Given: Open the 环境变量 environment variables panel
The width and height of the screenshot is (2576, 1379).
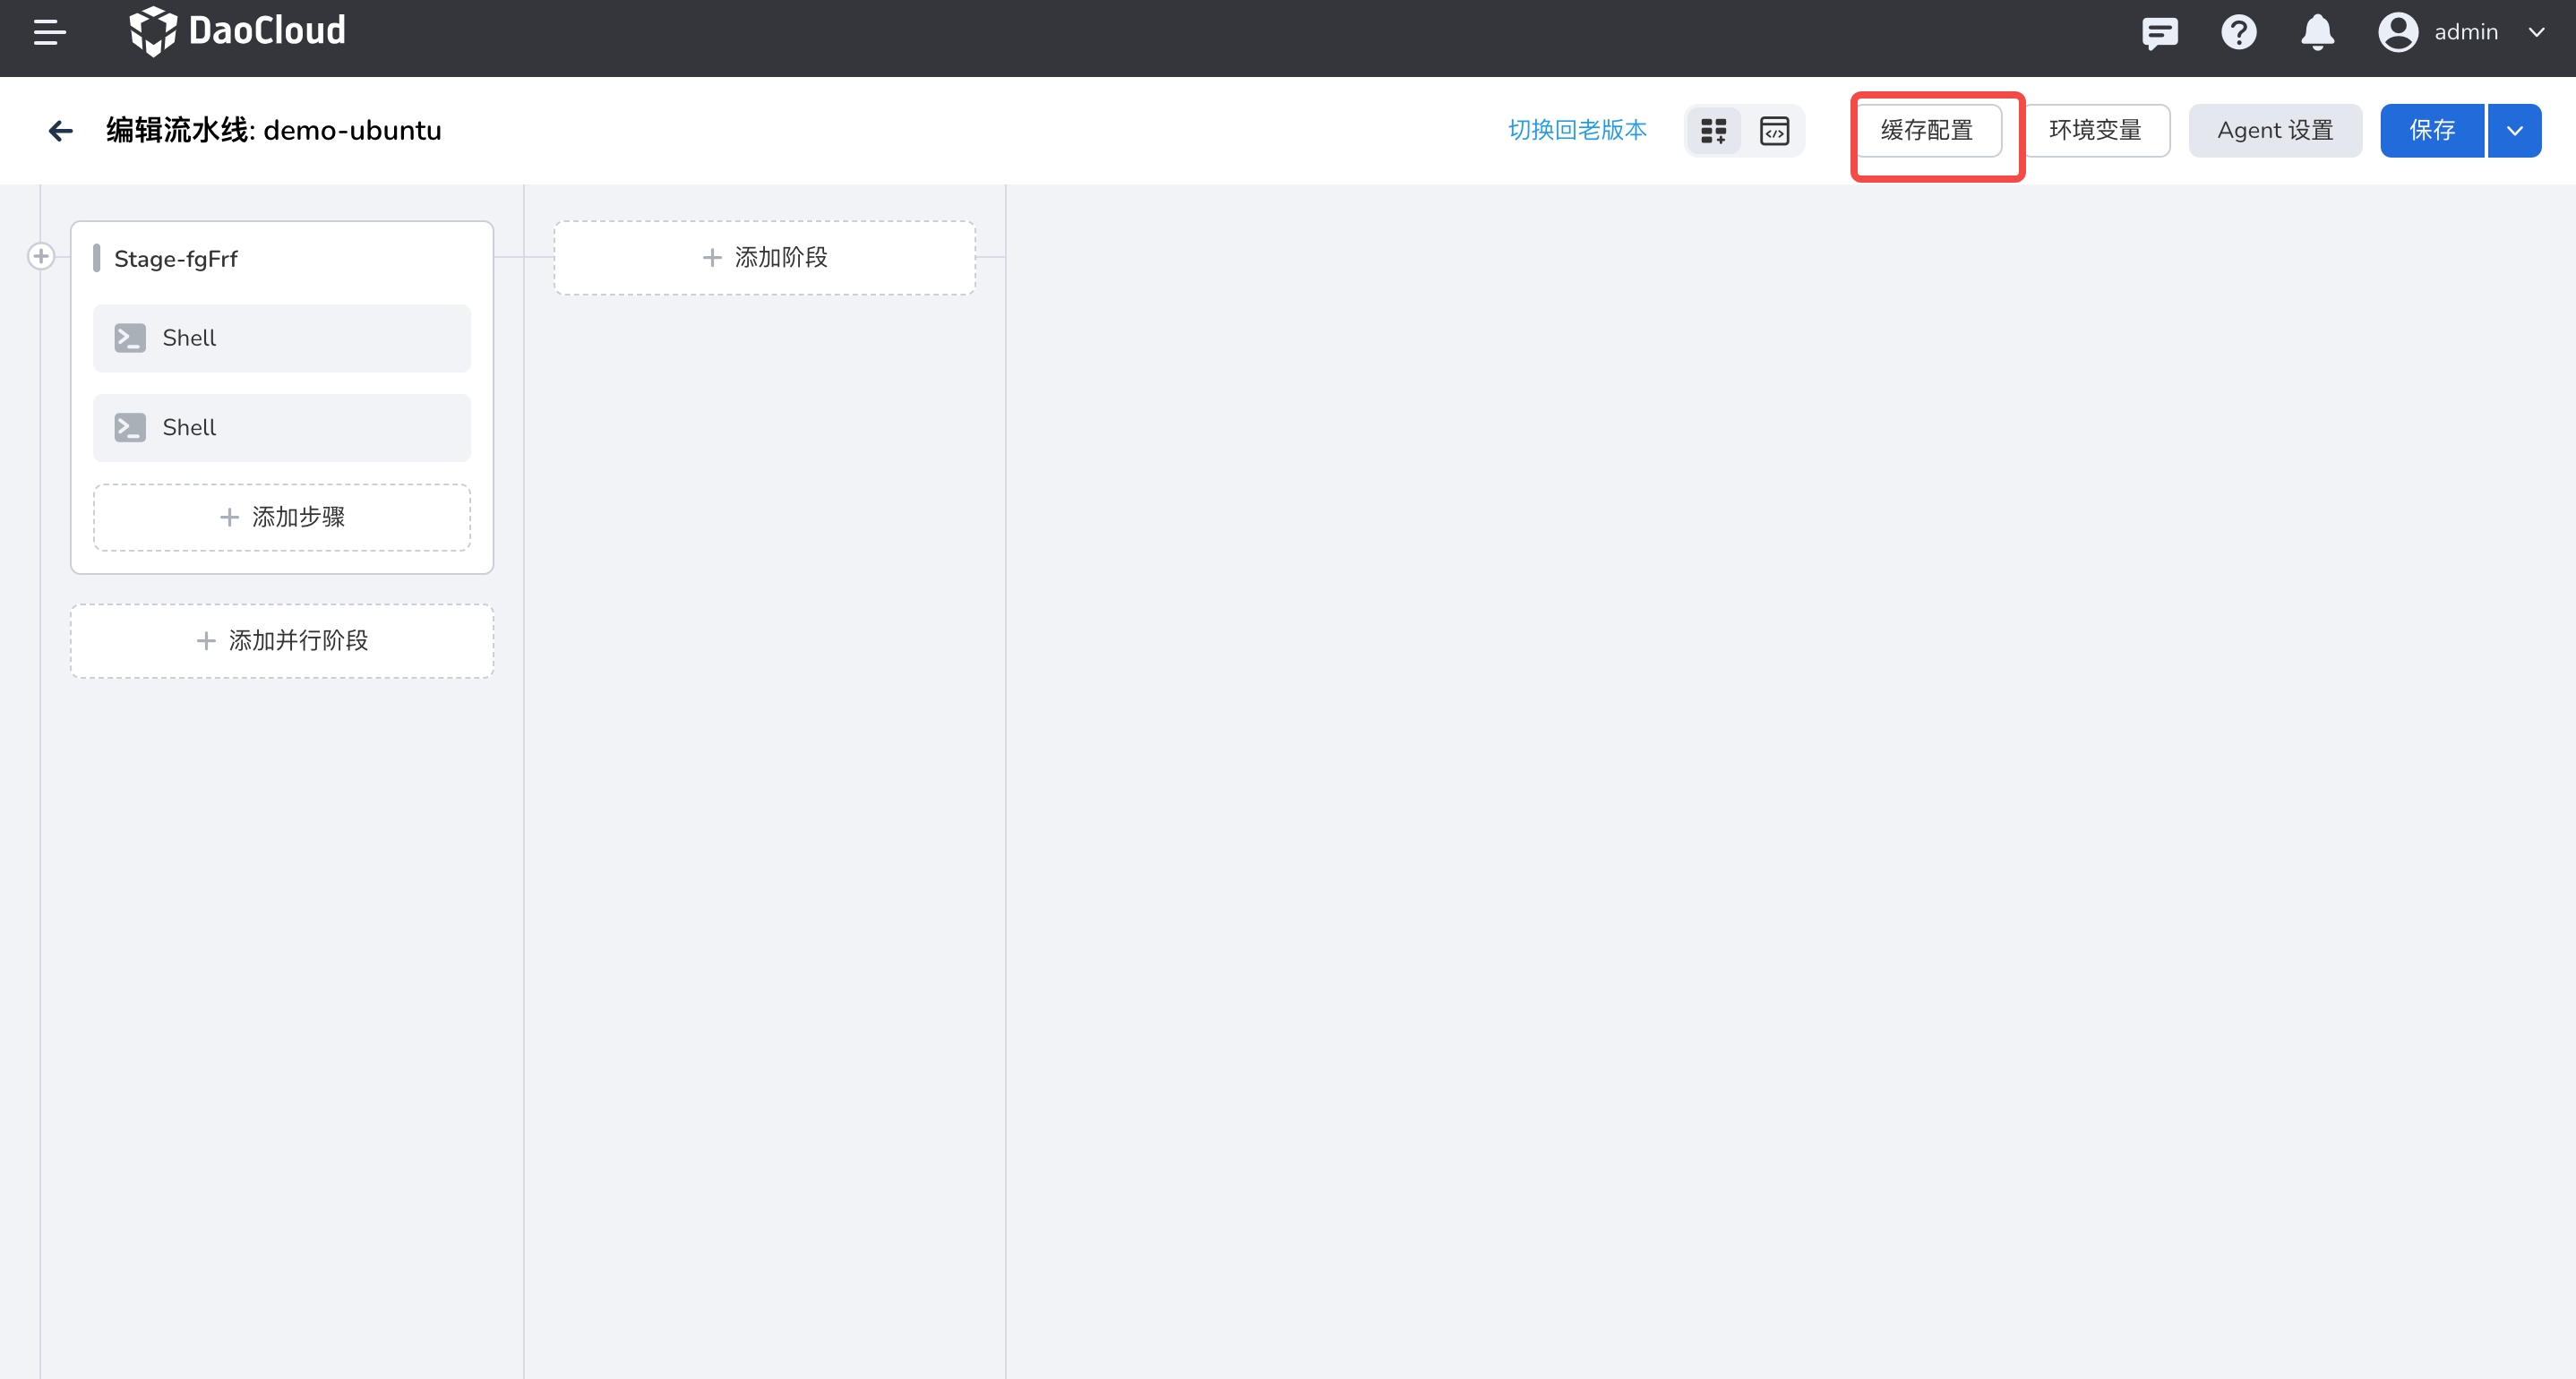Looking at the screenshot, I should 2095,131.
